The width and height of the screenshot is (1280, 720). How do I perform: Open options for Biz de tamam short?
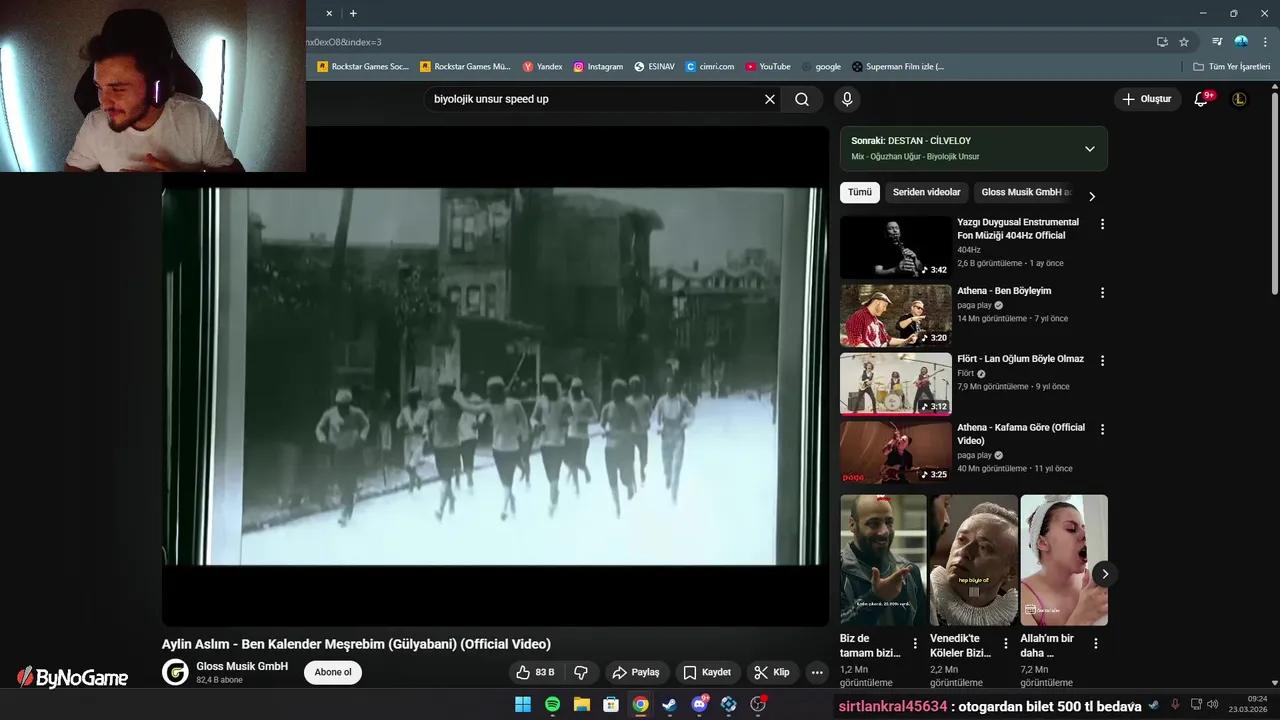(x=915, y=644)
